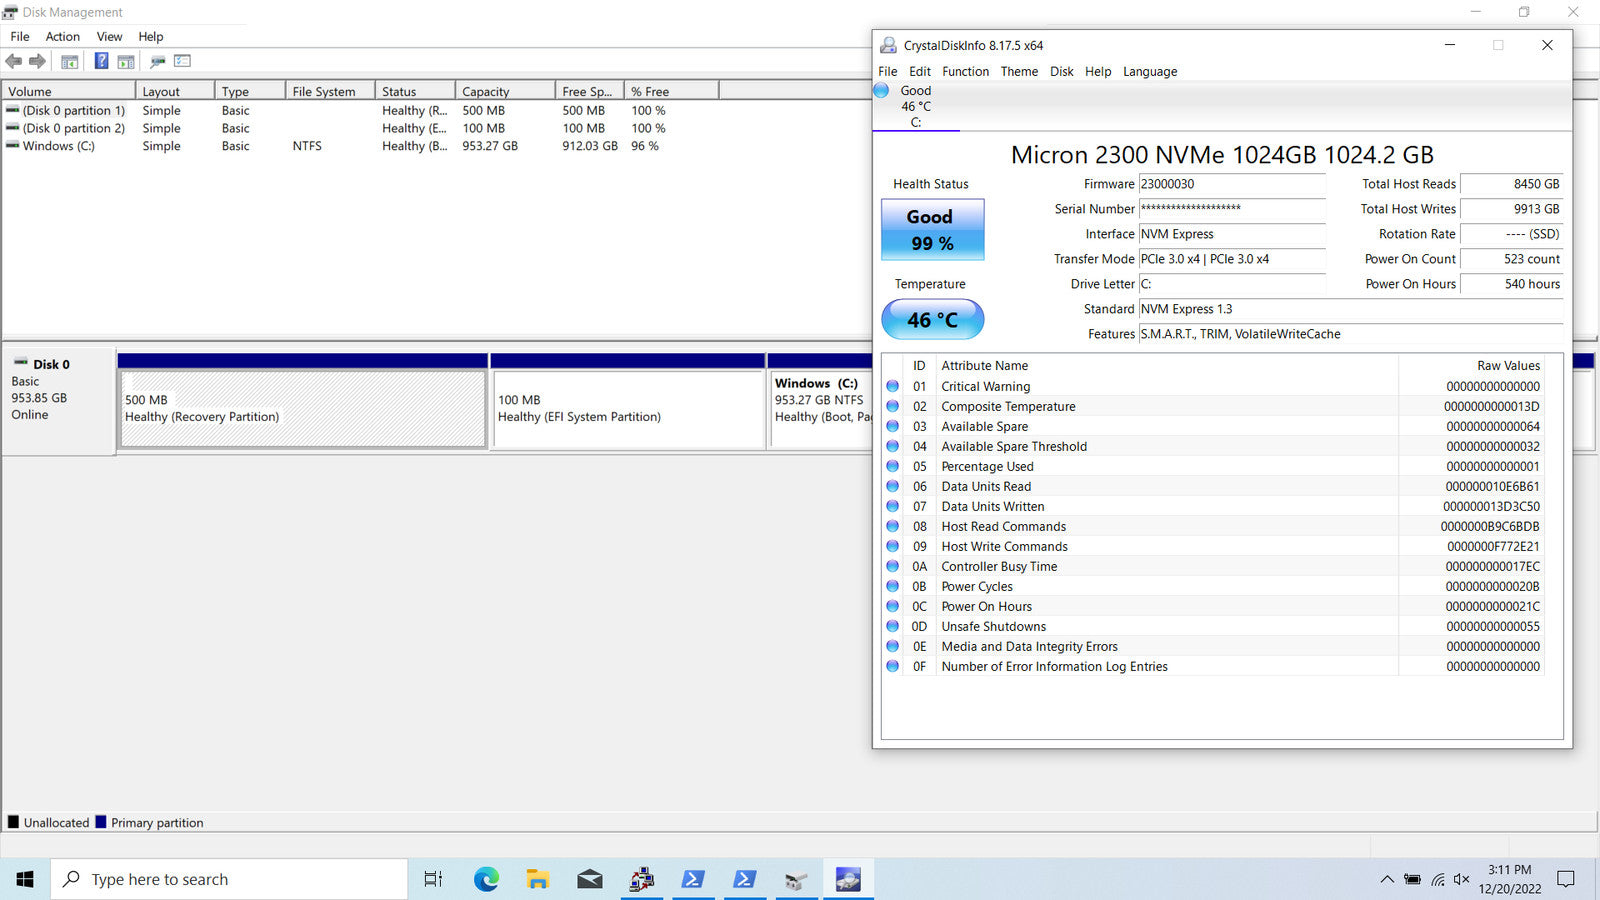The height and width of the screenshot is (900, 1600).
Task: Click the Show/Hide Action Pane toolbar icon
Action: (126, 62)
